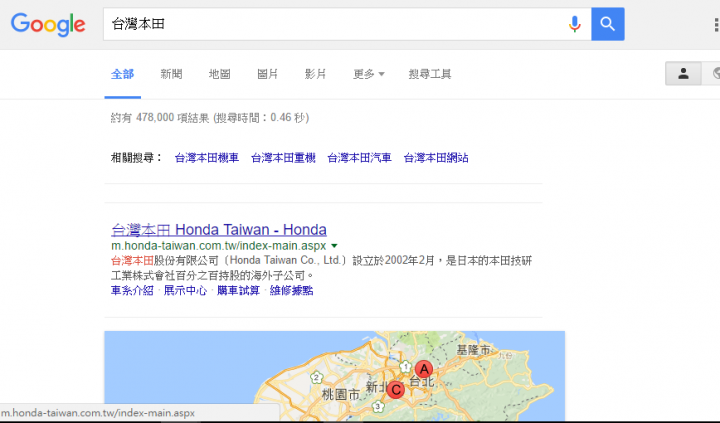720x423 pixels.
Task: Select the 全部 tab
Action: point(123,74)
